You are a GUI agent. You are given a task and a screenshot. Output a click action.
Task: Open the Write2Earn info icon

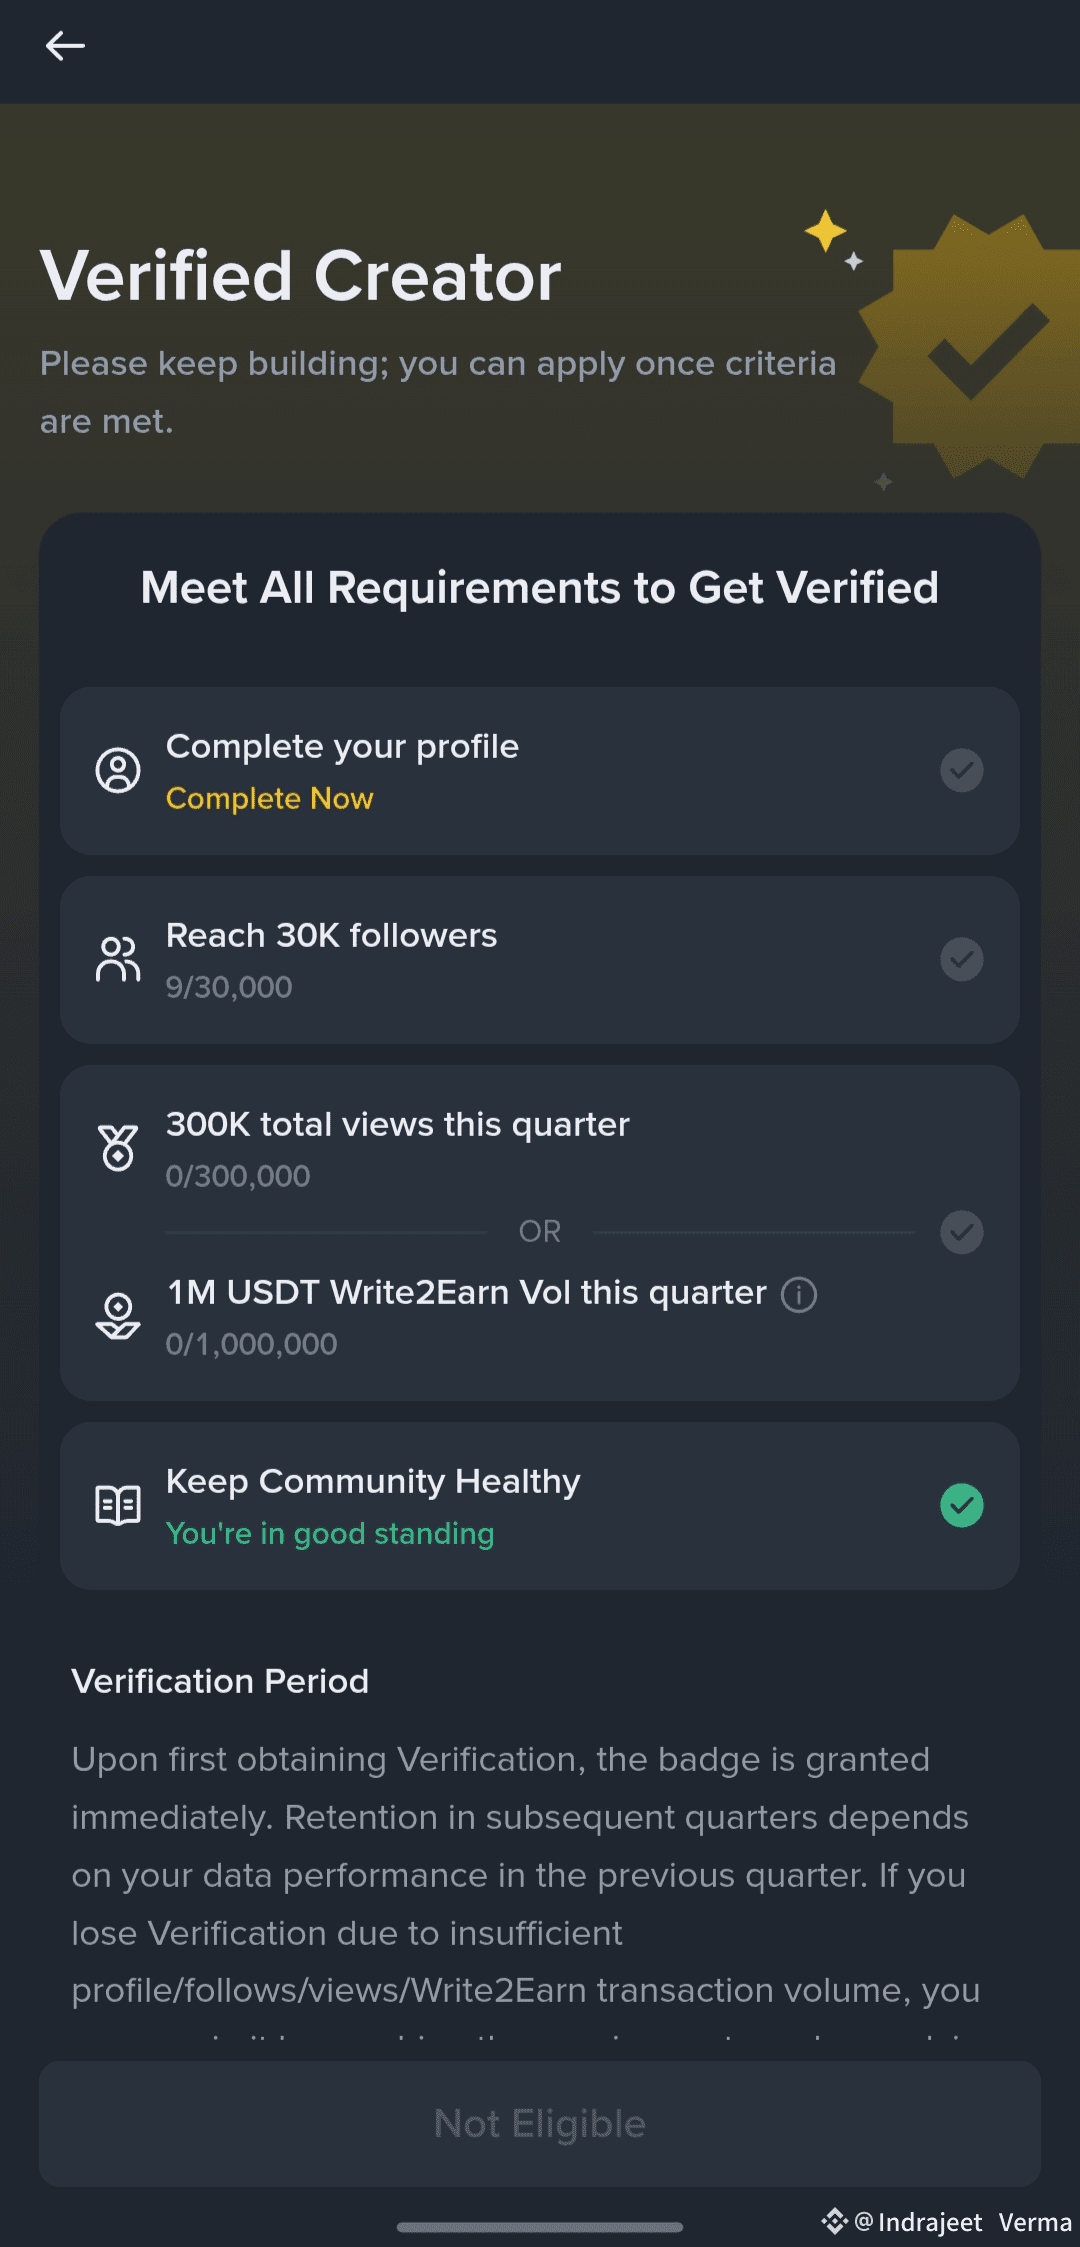799,1294
